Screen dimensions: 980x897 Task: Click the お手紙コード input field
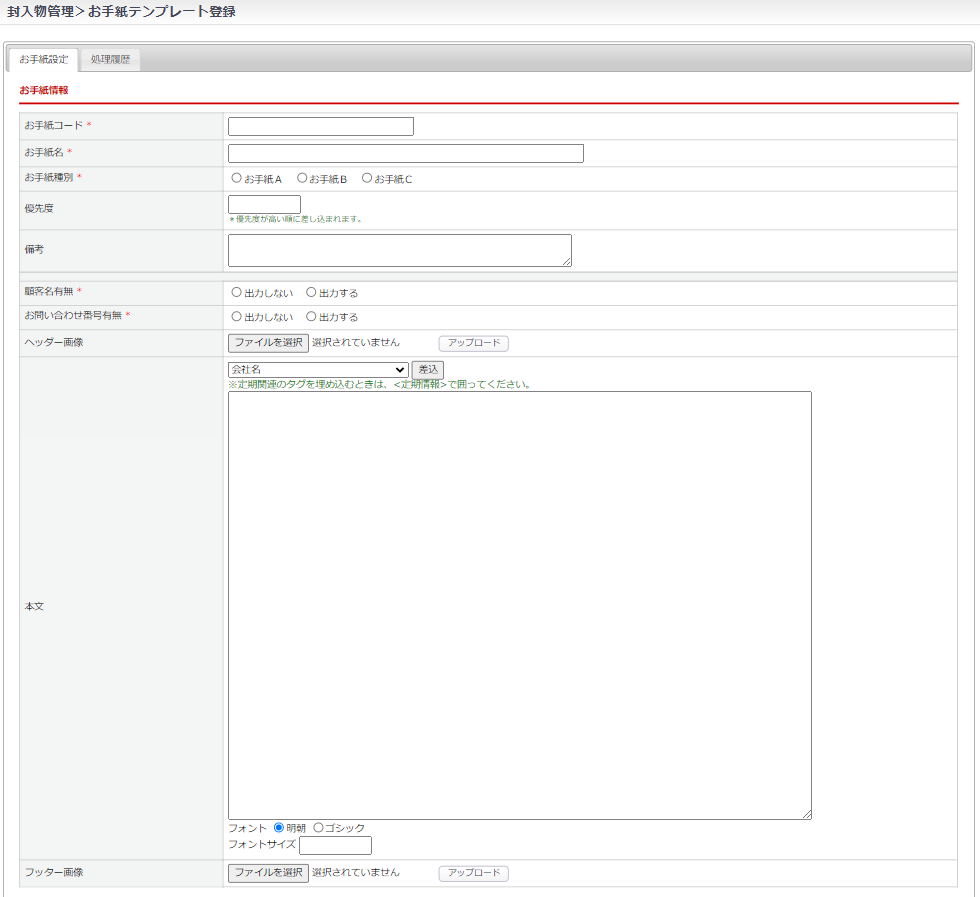click(320, 126)
